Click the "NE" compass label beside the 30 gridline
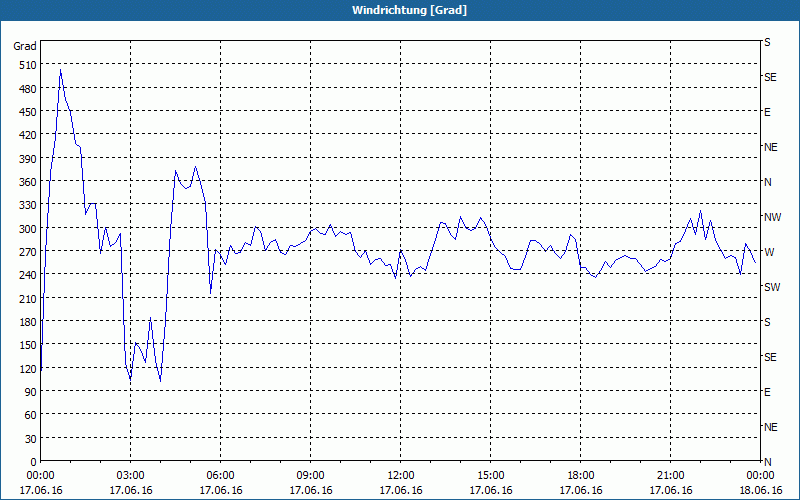Viewport: 800px width, 500px height. coord(770,427)
